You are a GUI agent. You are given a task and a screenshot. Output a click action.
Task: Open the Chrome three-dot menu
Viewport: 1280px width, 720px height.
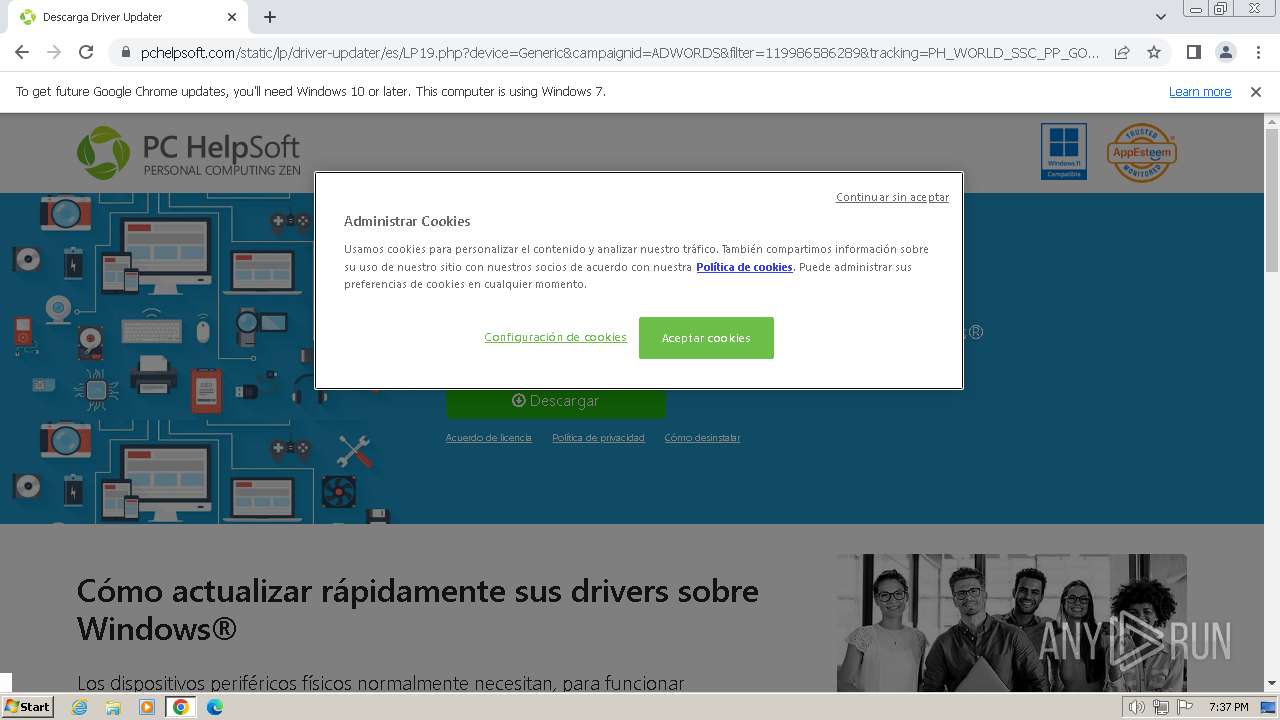pos(1257,52)
